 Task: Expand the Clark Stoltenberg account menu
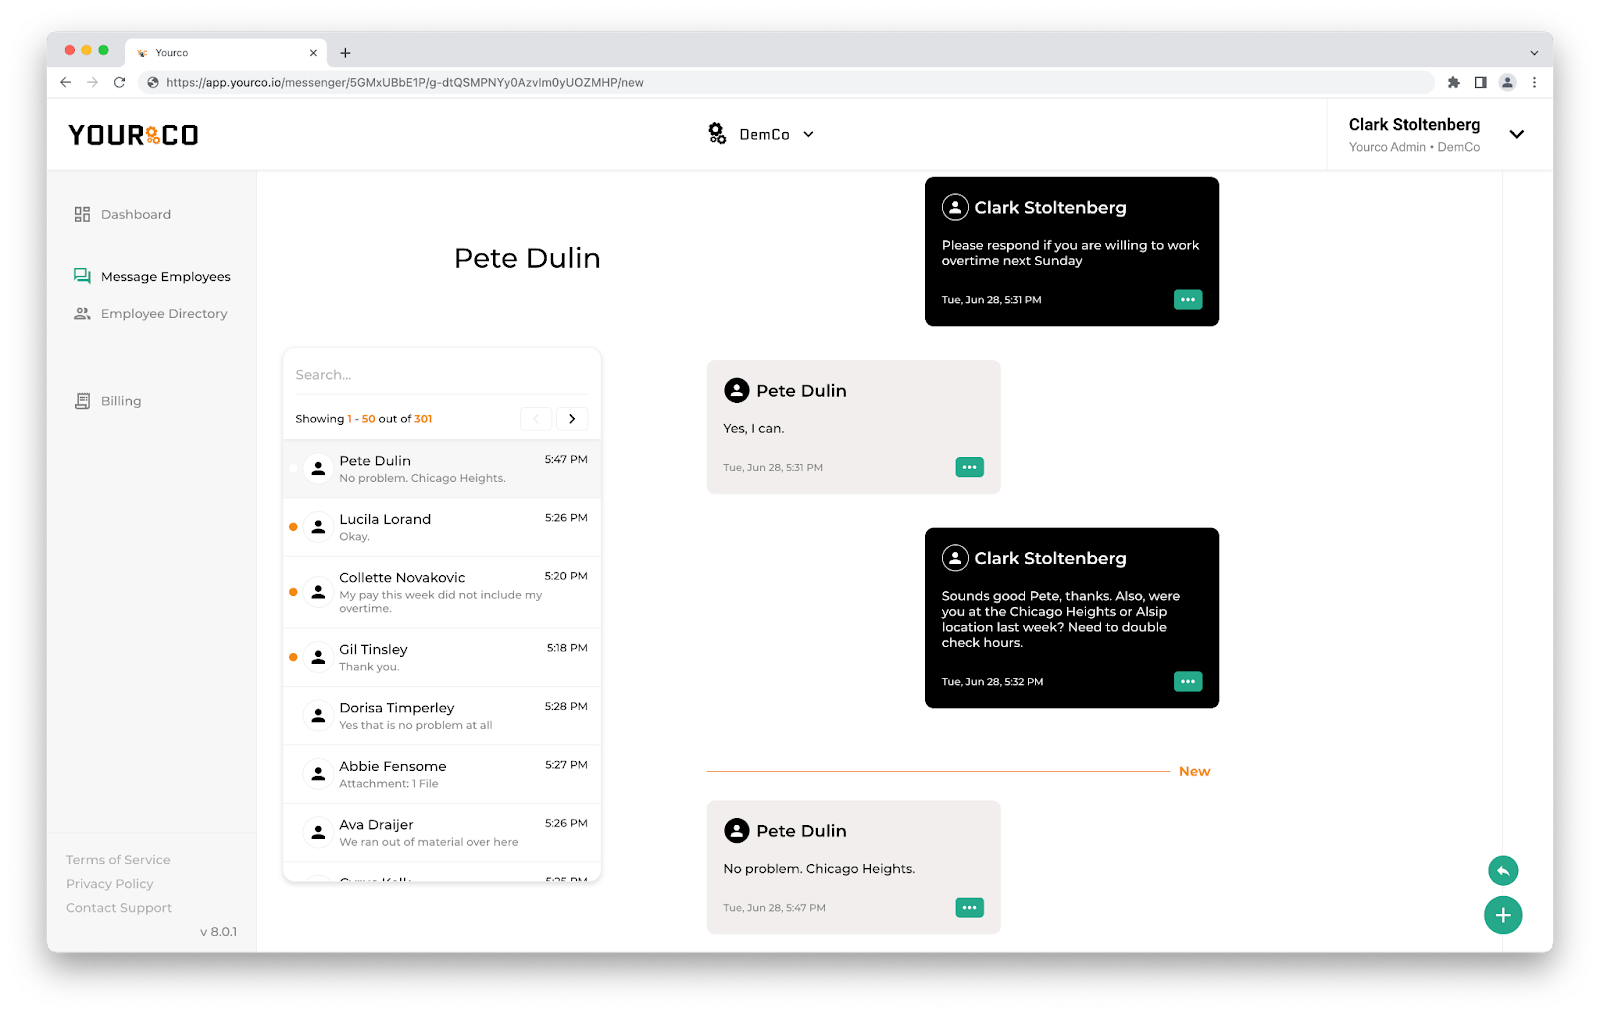click(1516, 134)
